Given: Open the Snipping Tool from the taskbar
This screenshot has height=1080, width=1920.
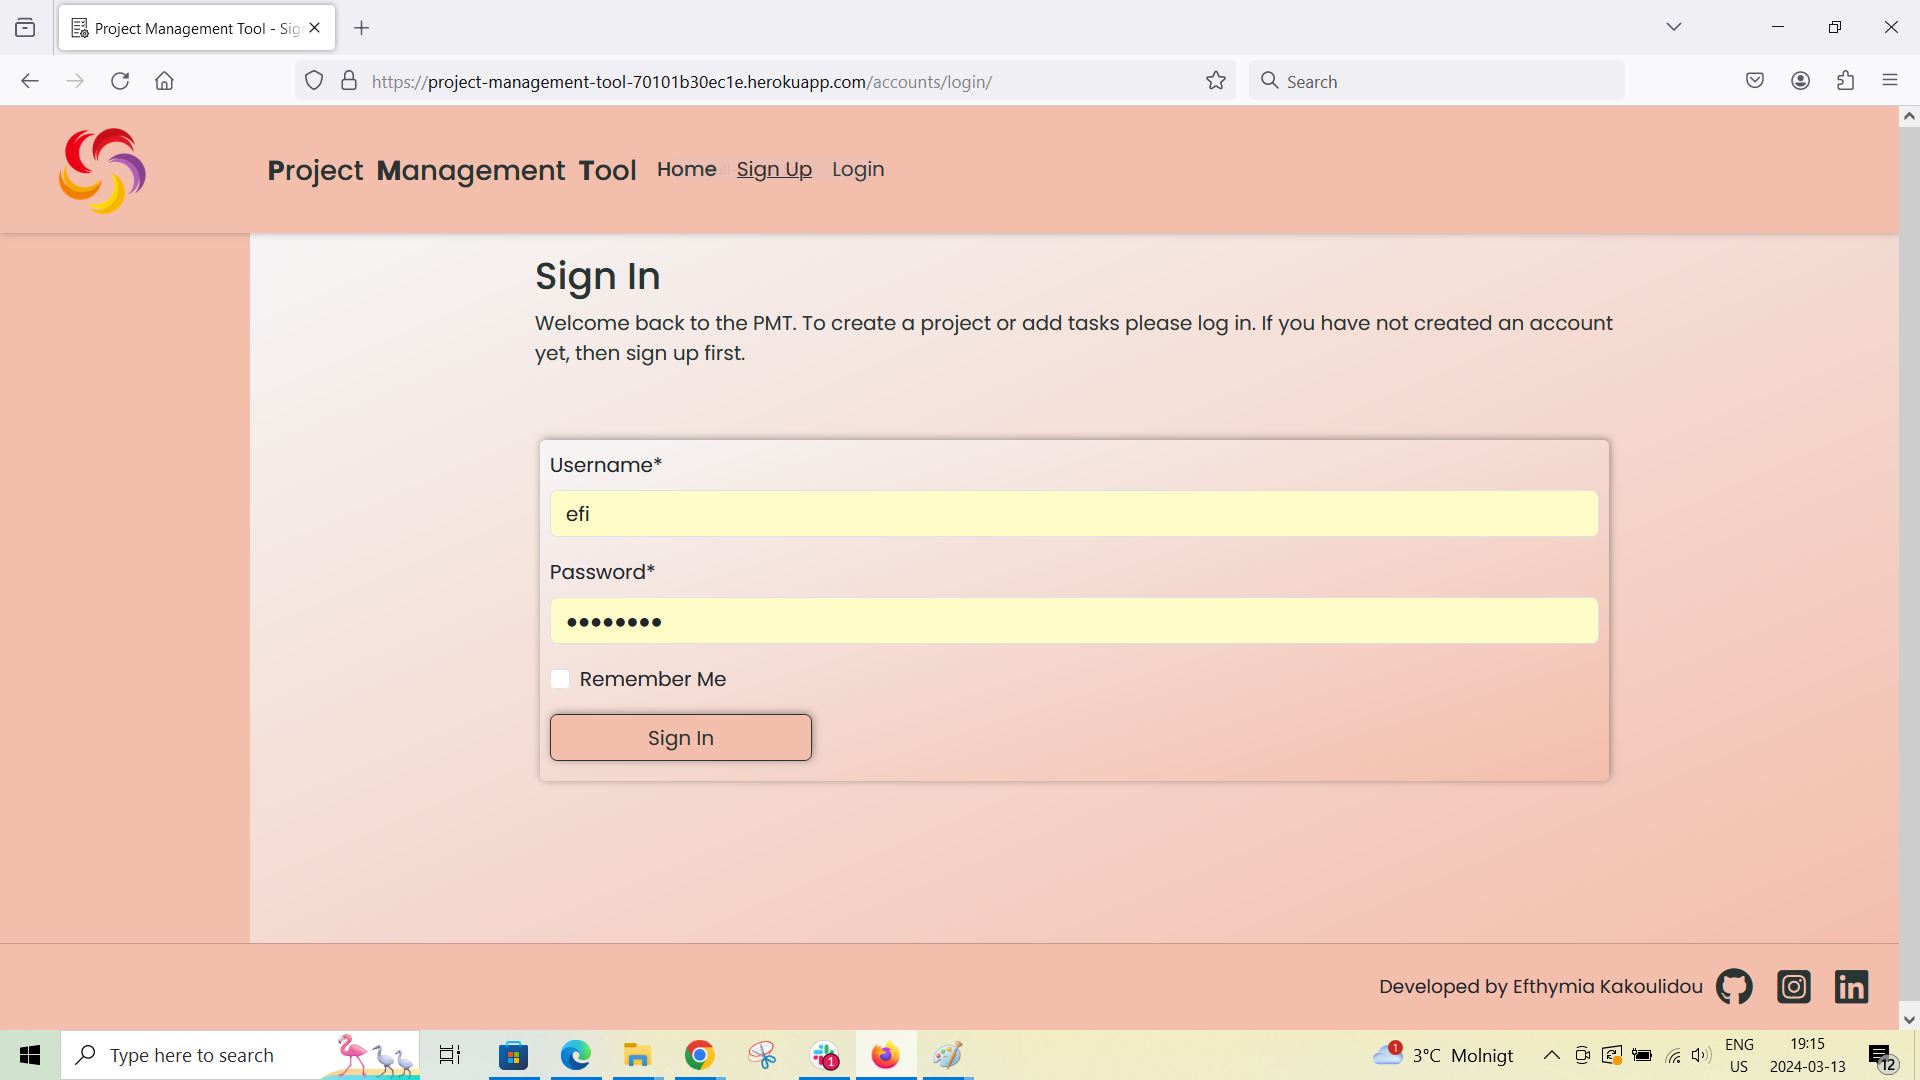Looking at the screenshot, I should click(762, 1055).
